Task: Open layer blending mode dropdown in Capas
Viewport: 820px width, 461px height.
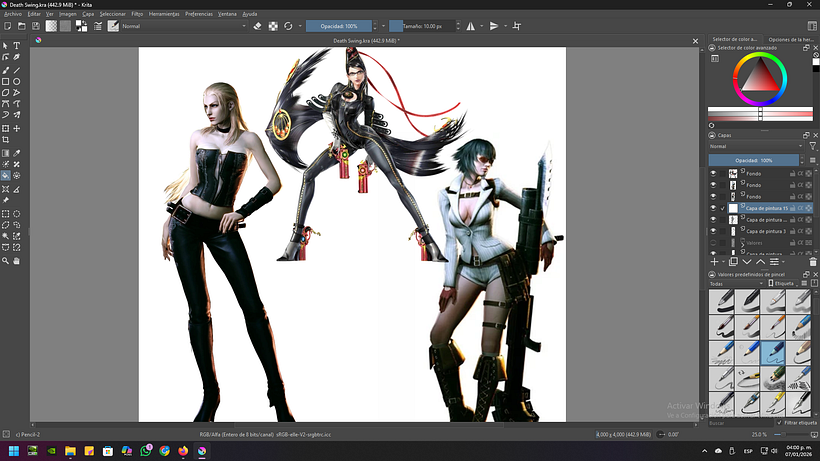Action: [x=756, y=146]
